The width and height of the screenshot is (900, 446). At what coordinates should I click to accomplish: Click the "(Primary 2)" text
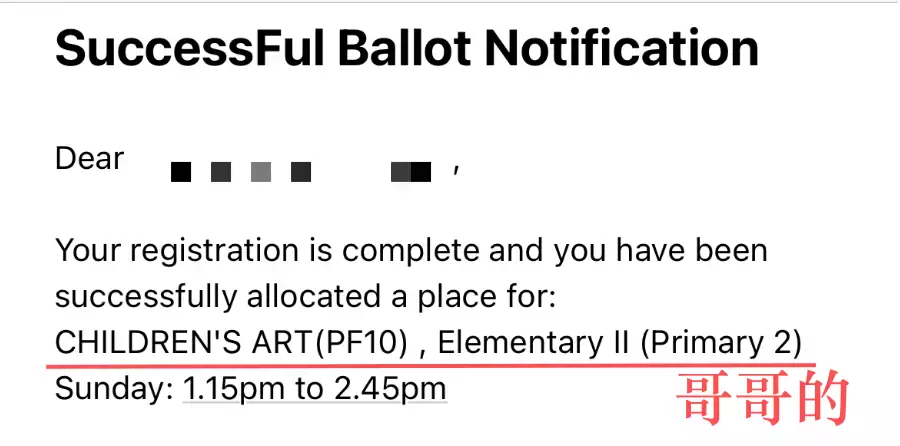(720, 343)
